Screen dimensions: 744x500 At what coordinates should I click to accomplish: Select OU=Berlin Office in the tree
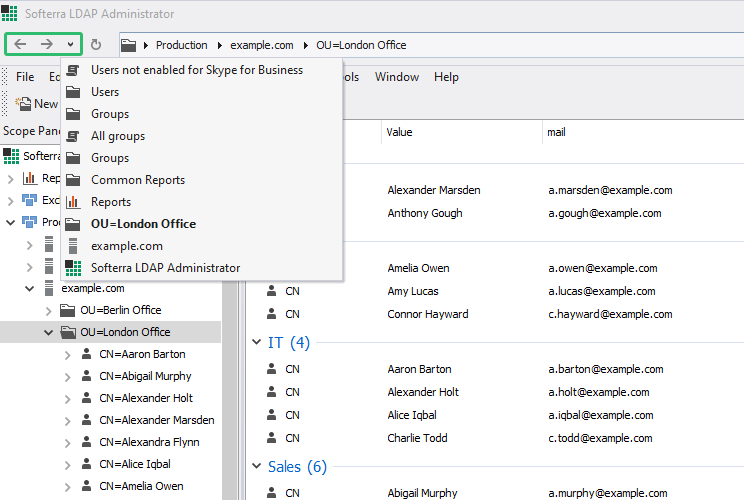click(x=121, y=310)
